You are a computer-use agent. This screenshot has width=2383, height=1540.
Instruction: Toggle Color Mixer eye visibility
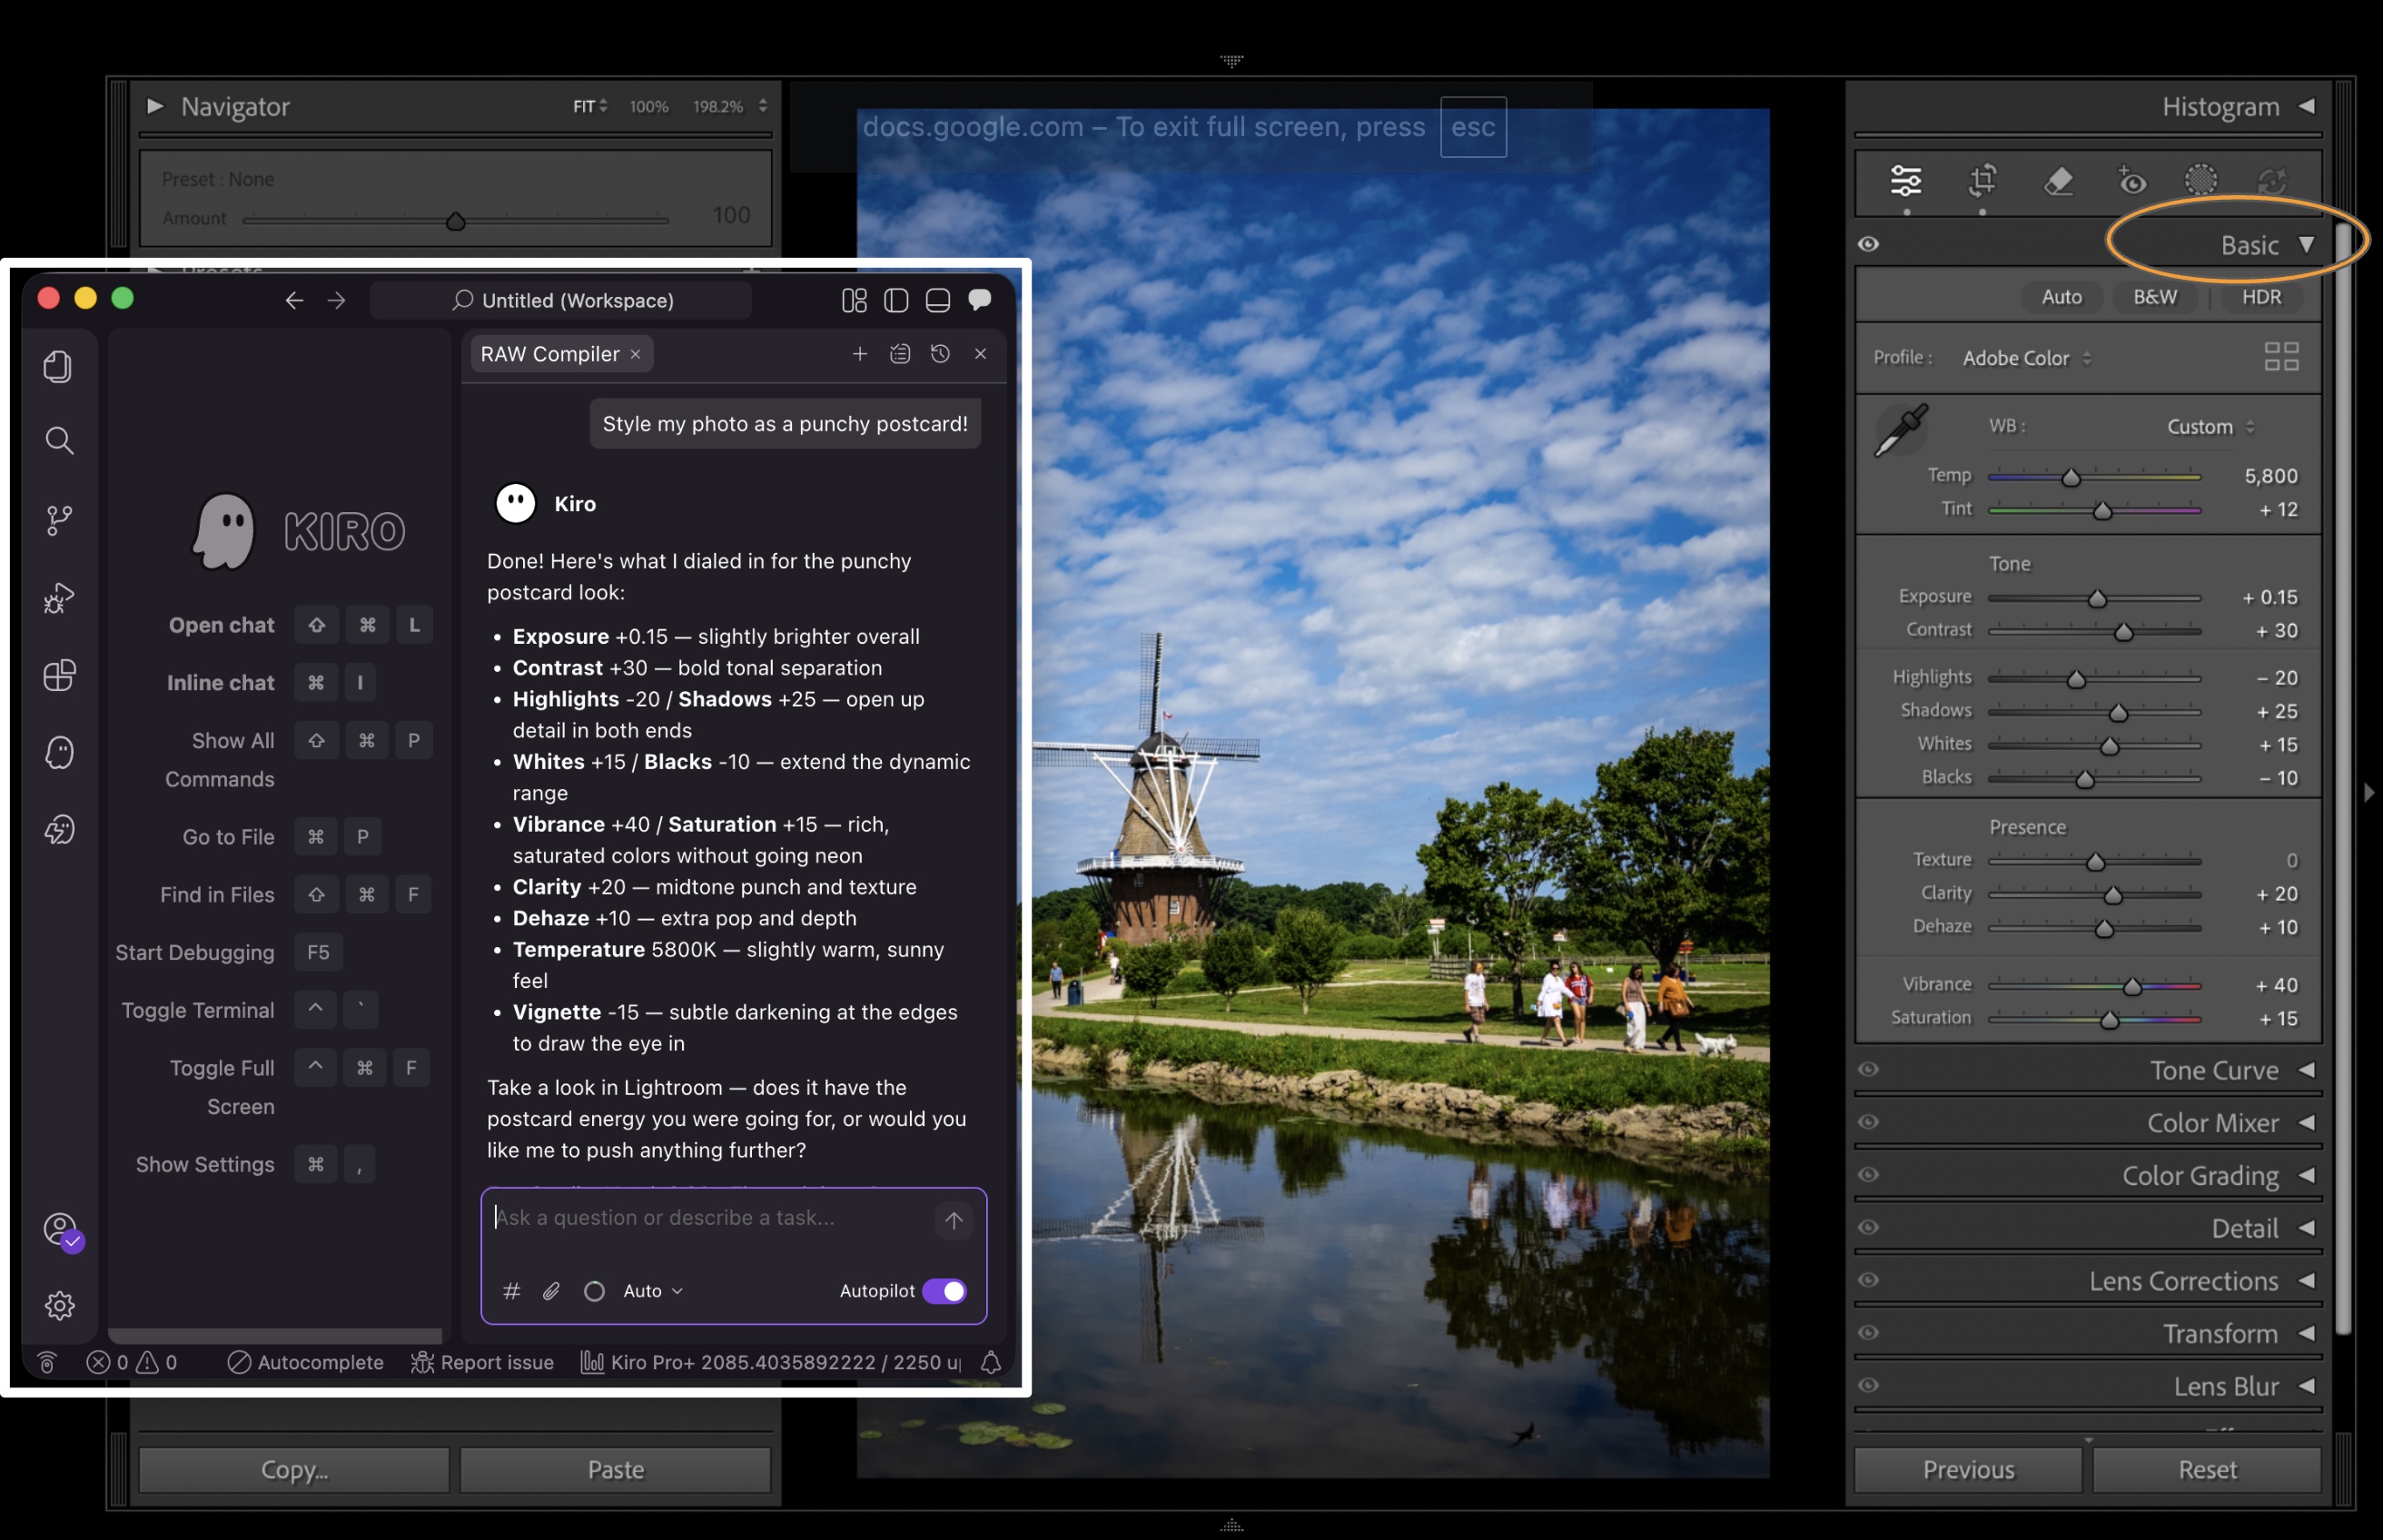tap(1868, 1122)
